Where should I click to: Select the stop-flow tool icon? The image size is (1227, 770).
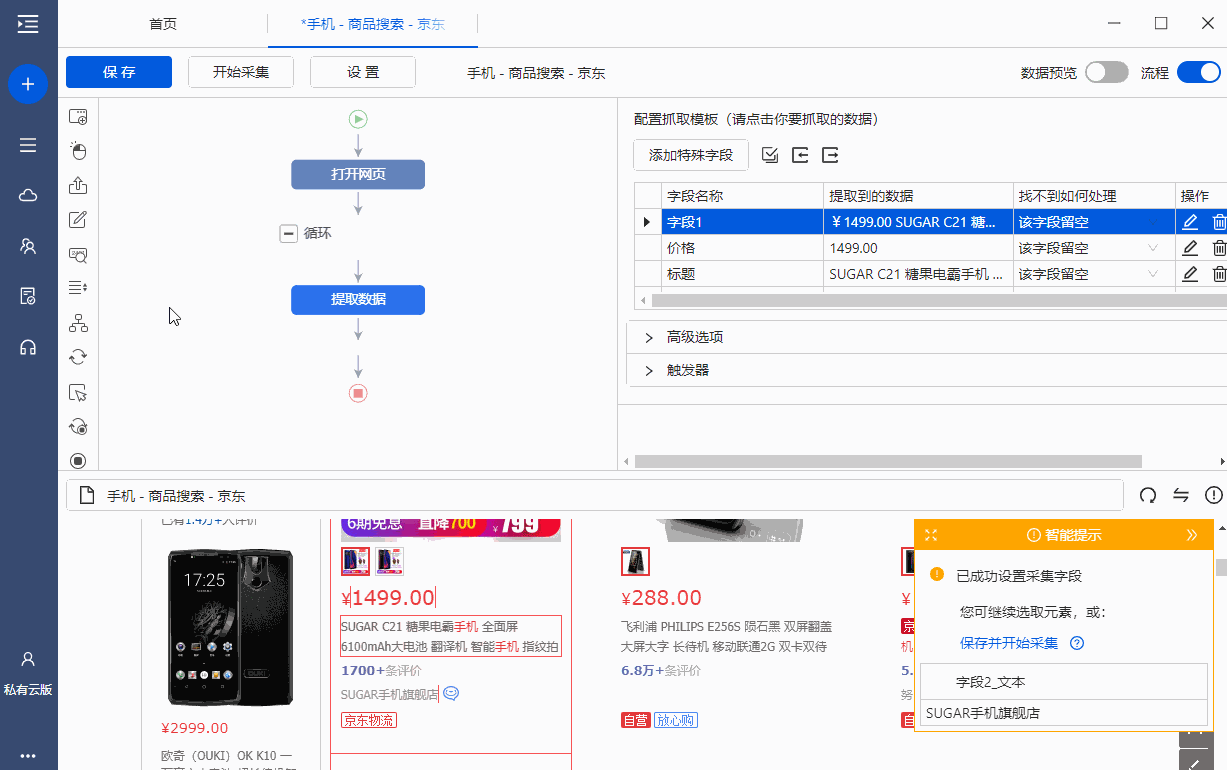[78, 460]
